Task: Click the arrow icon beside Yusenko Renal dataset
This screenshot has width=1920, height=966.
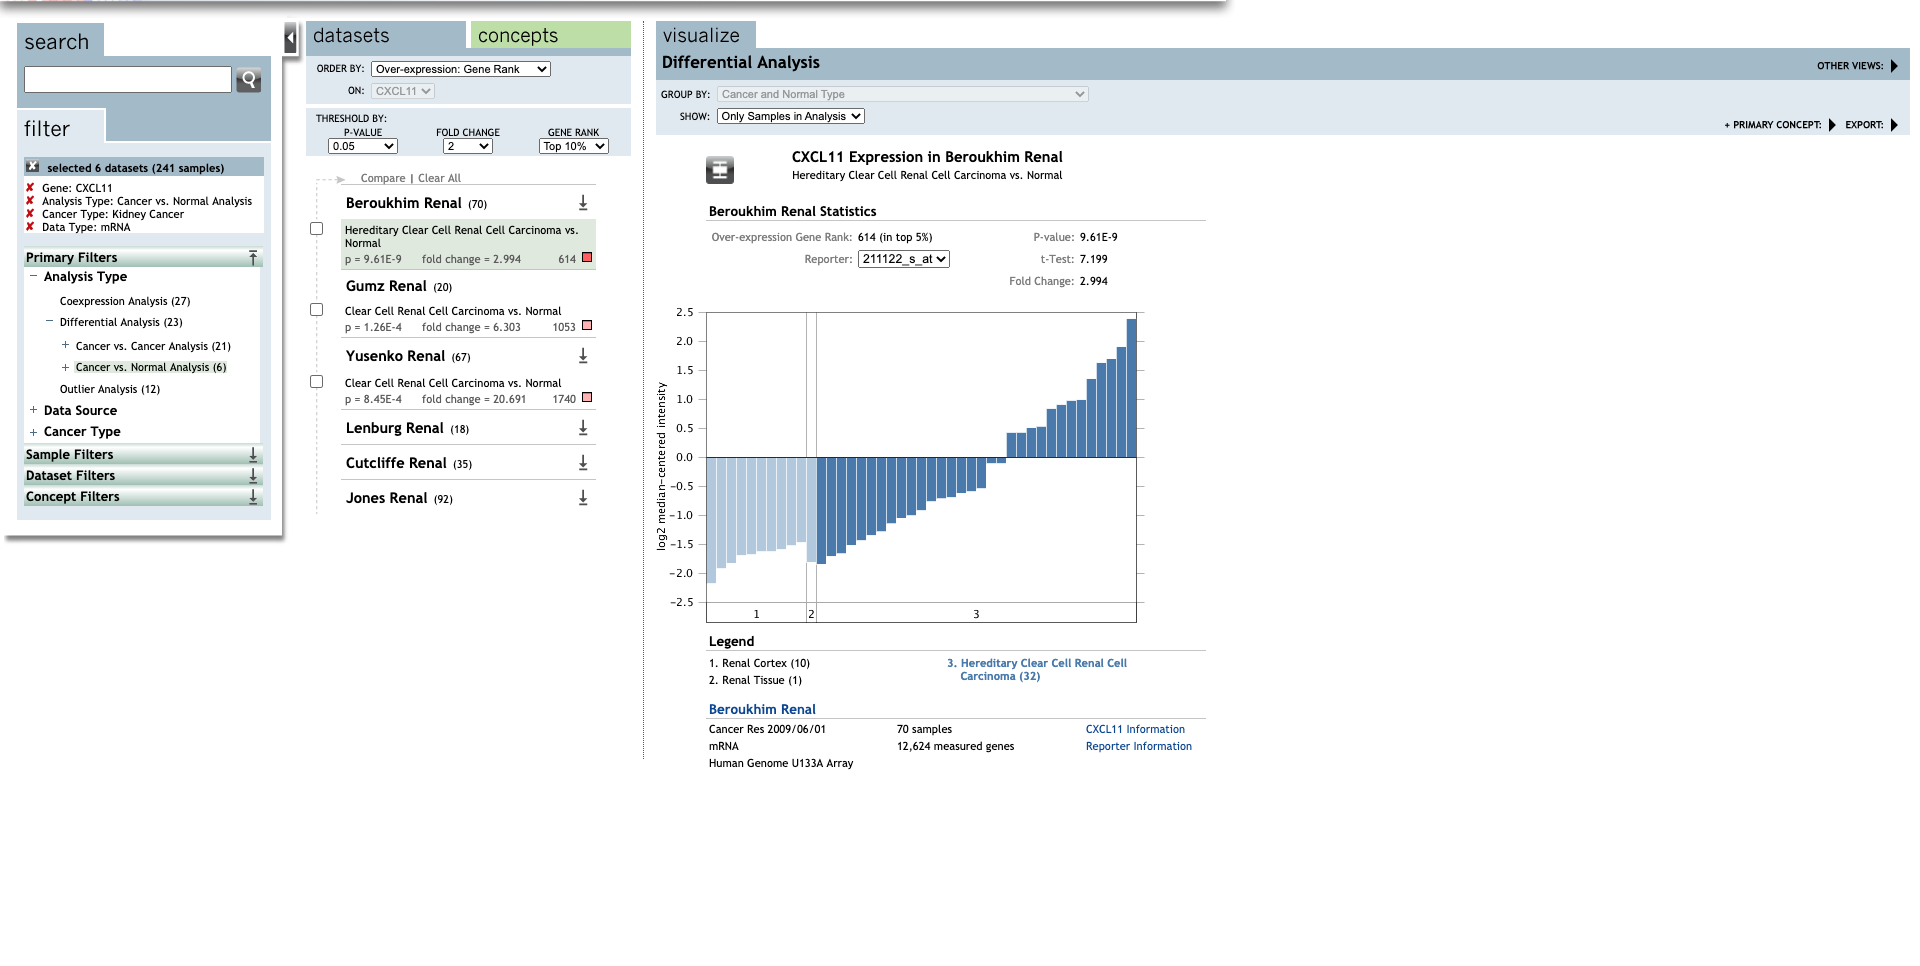Action: 583,356
